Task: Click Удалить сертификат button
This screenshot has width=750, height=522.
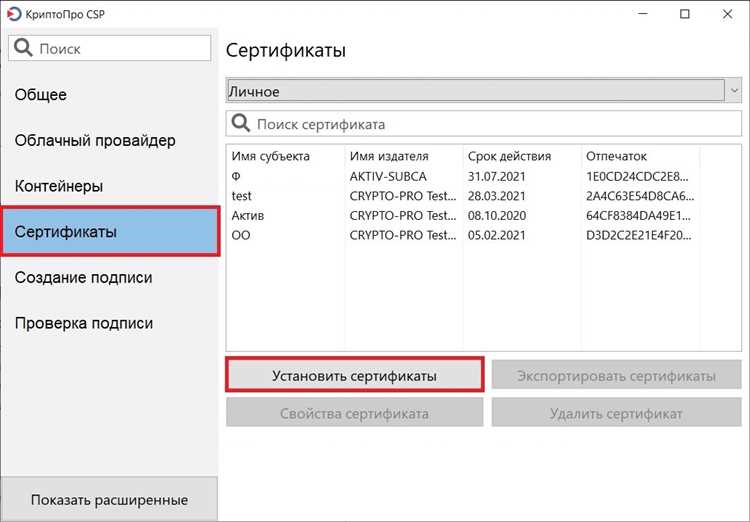Action: (616, 412)
